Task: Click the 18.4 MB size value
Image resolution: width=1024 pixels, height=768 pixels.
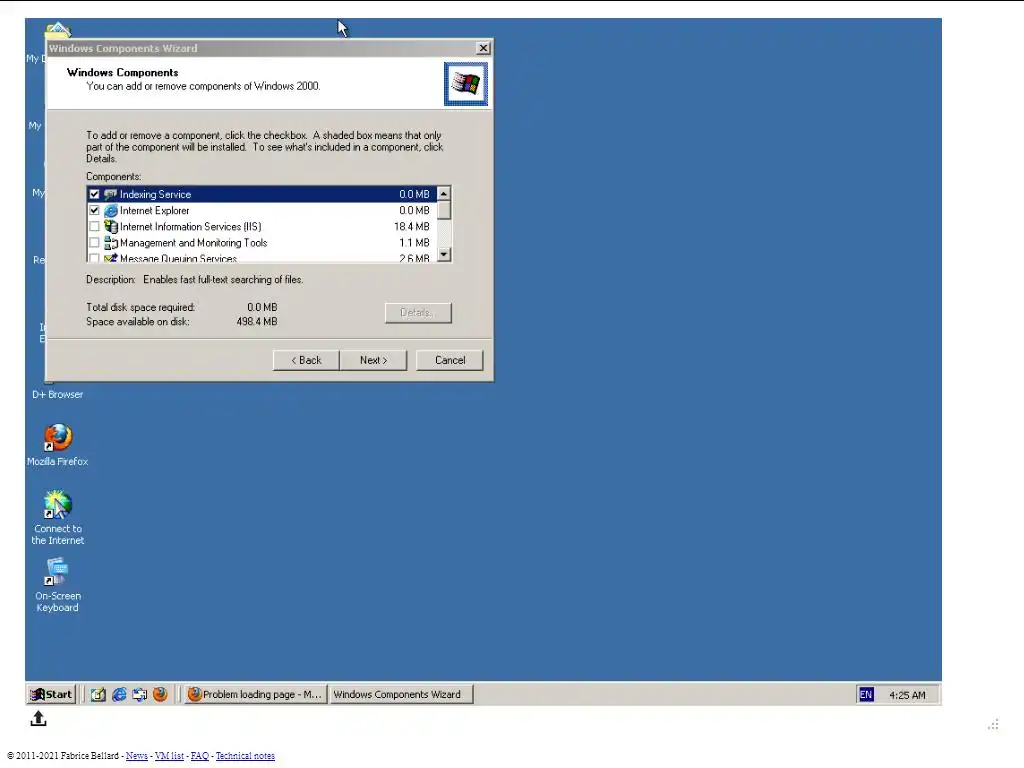Action: click(x=411, y=227)
